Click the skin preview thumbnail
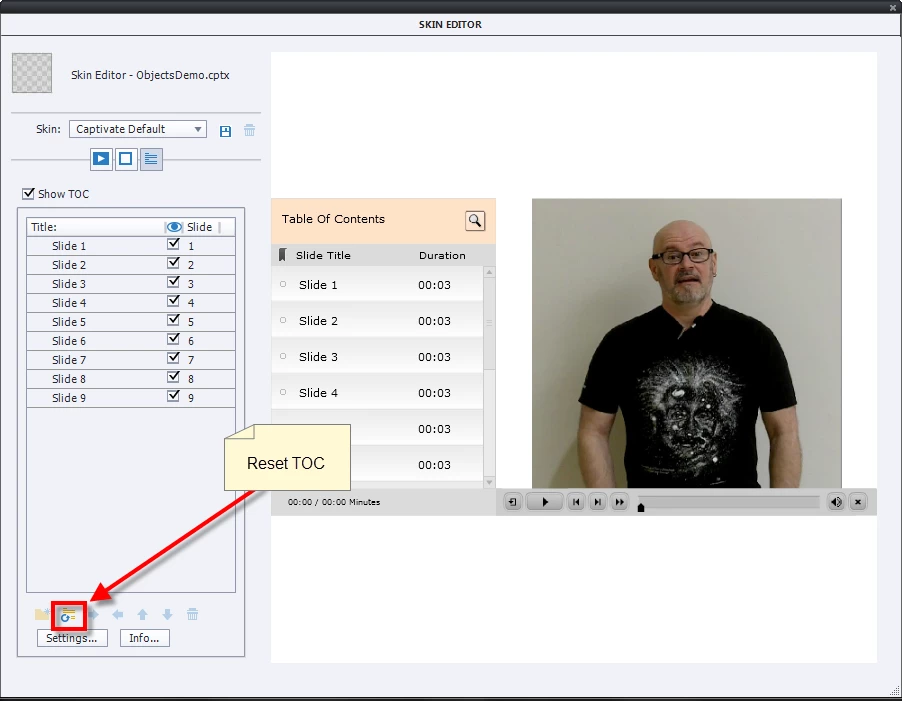902x701 pixels. coord(32,72)
